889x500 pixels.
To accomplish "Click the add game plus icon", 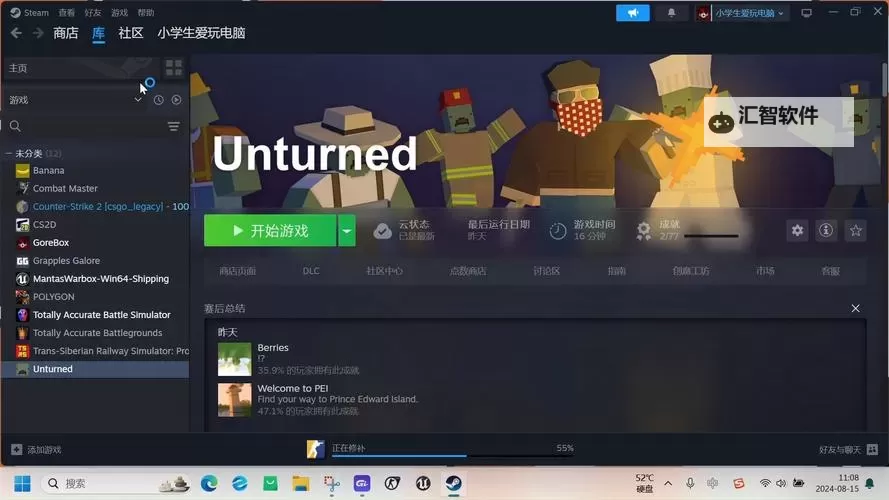I will coord(16,450).
